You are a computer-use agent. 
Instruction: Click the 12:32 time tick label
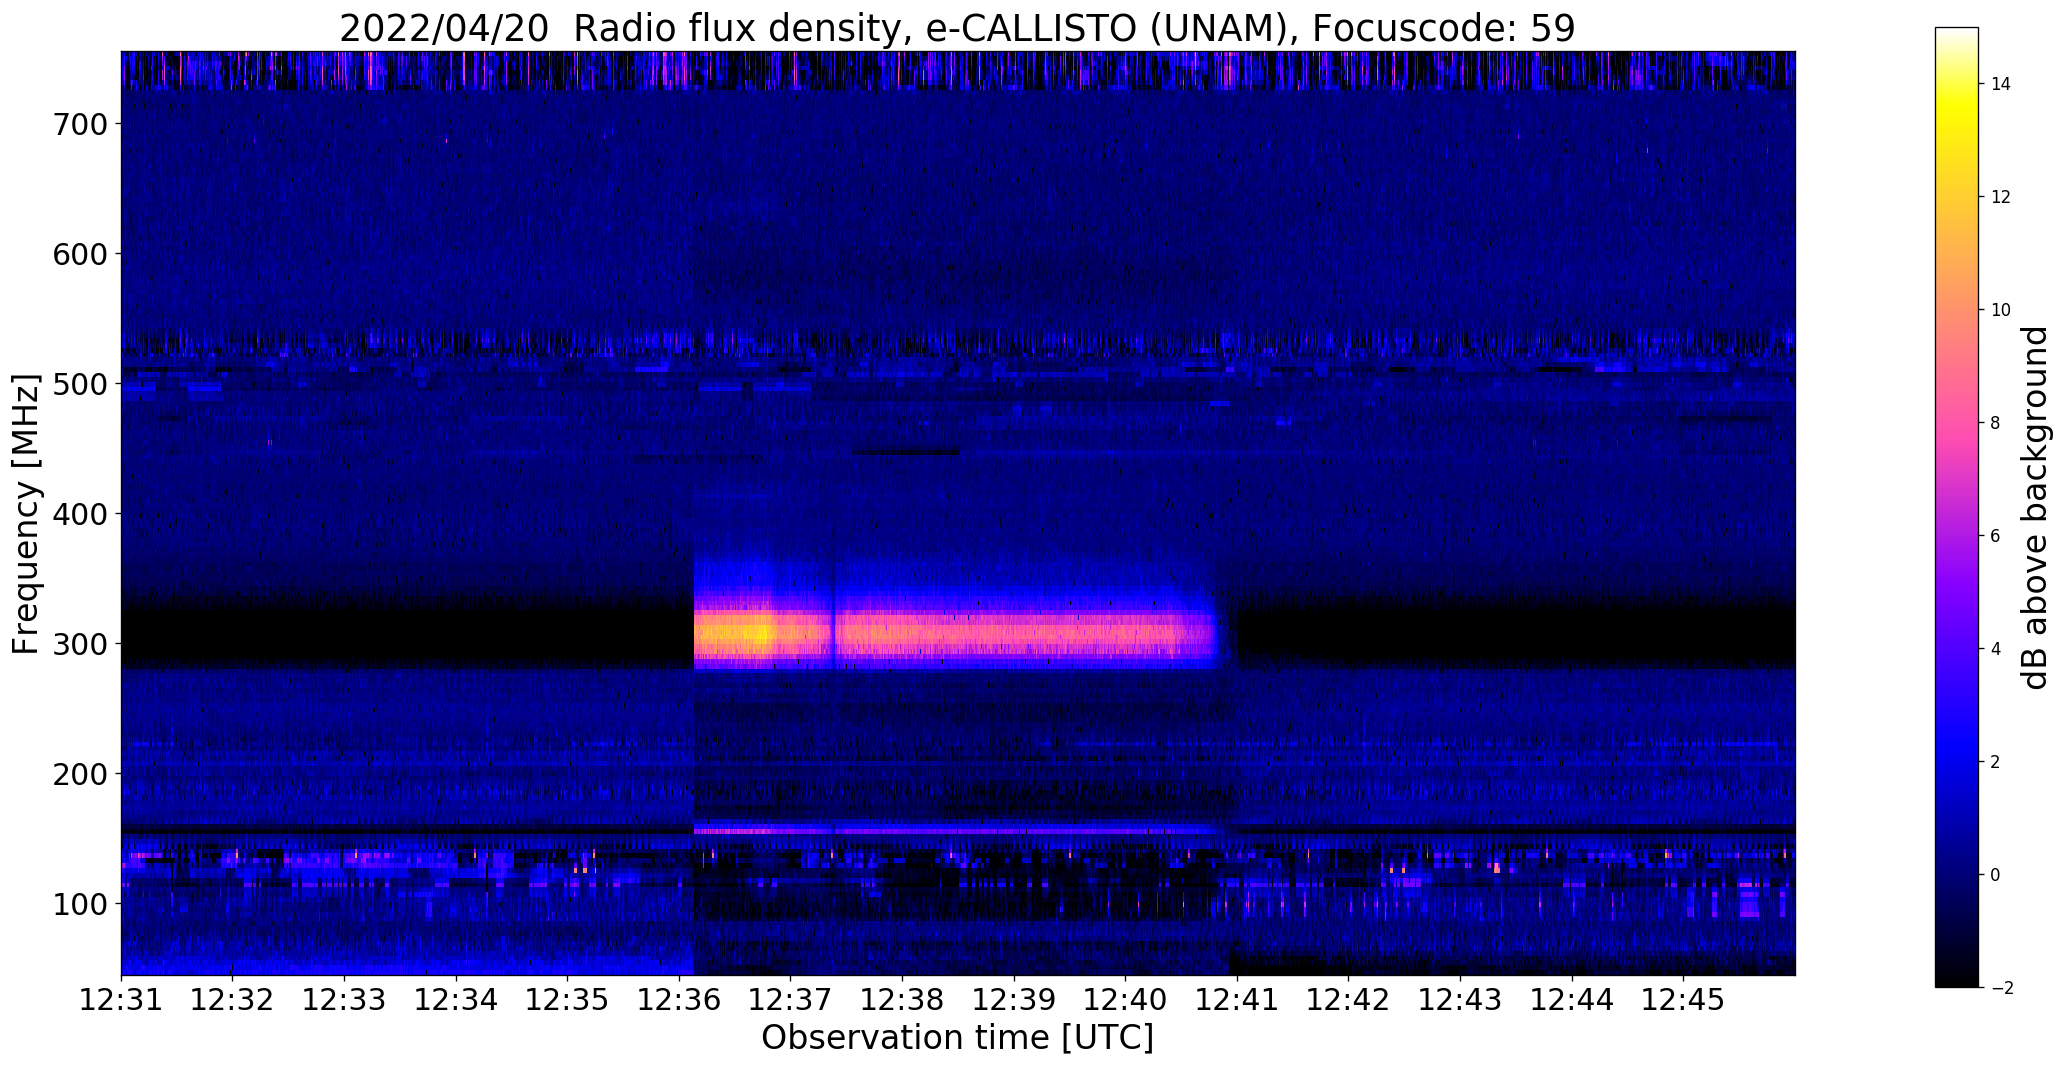232,1000
